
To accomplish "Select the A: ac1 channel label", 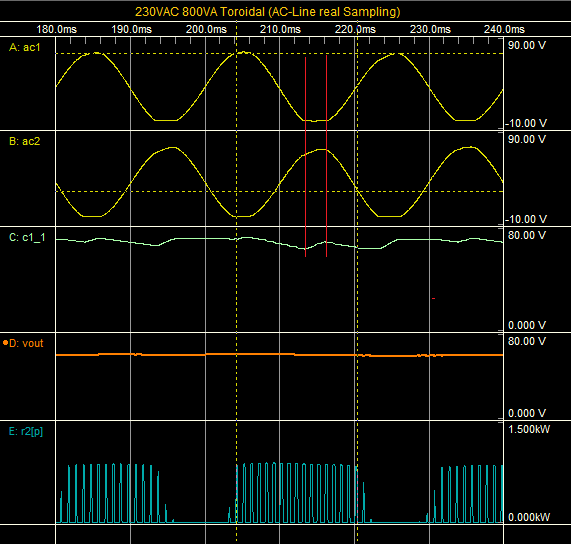I will point(25,48).
